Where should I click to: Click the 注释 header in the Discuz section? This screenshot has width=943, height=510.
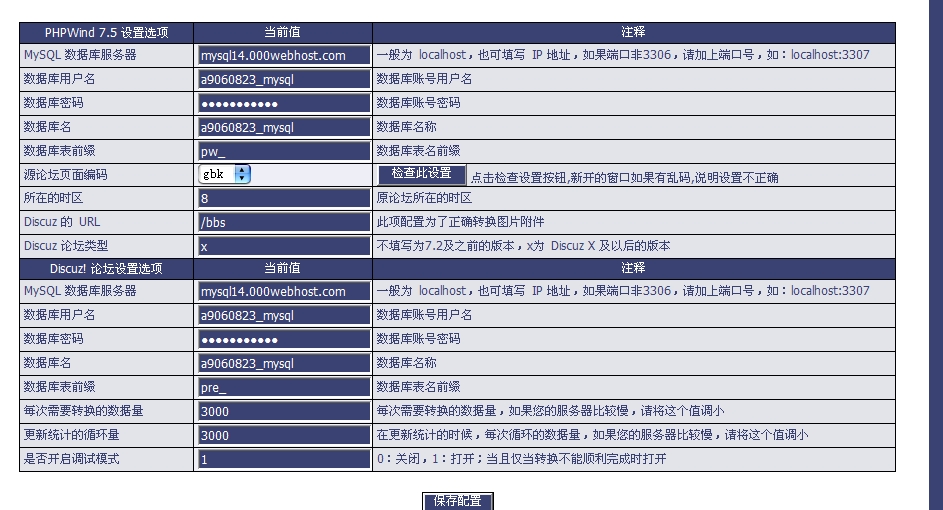point(633,268)
